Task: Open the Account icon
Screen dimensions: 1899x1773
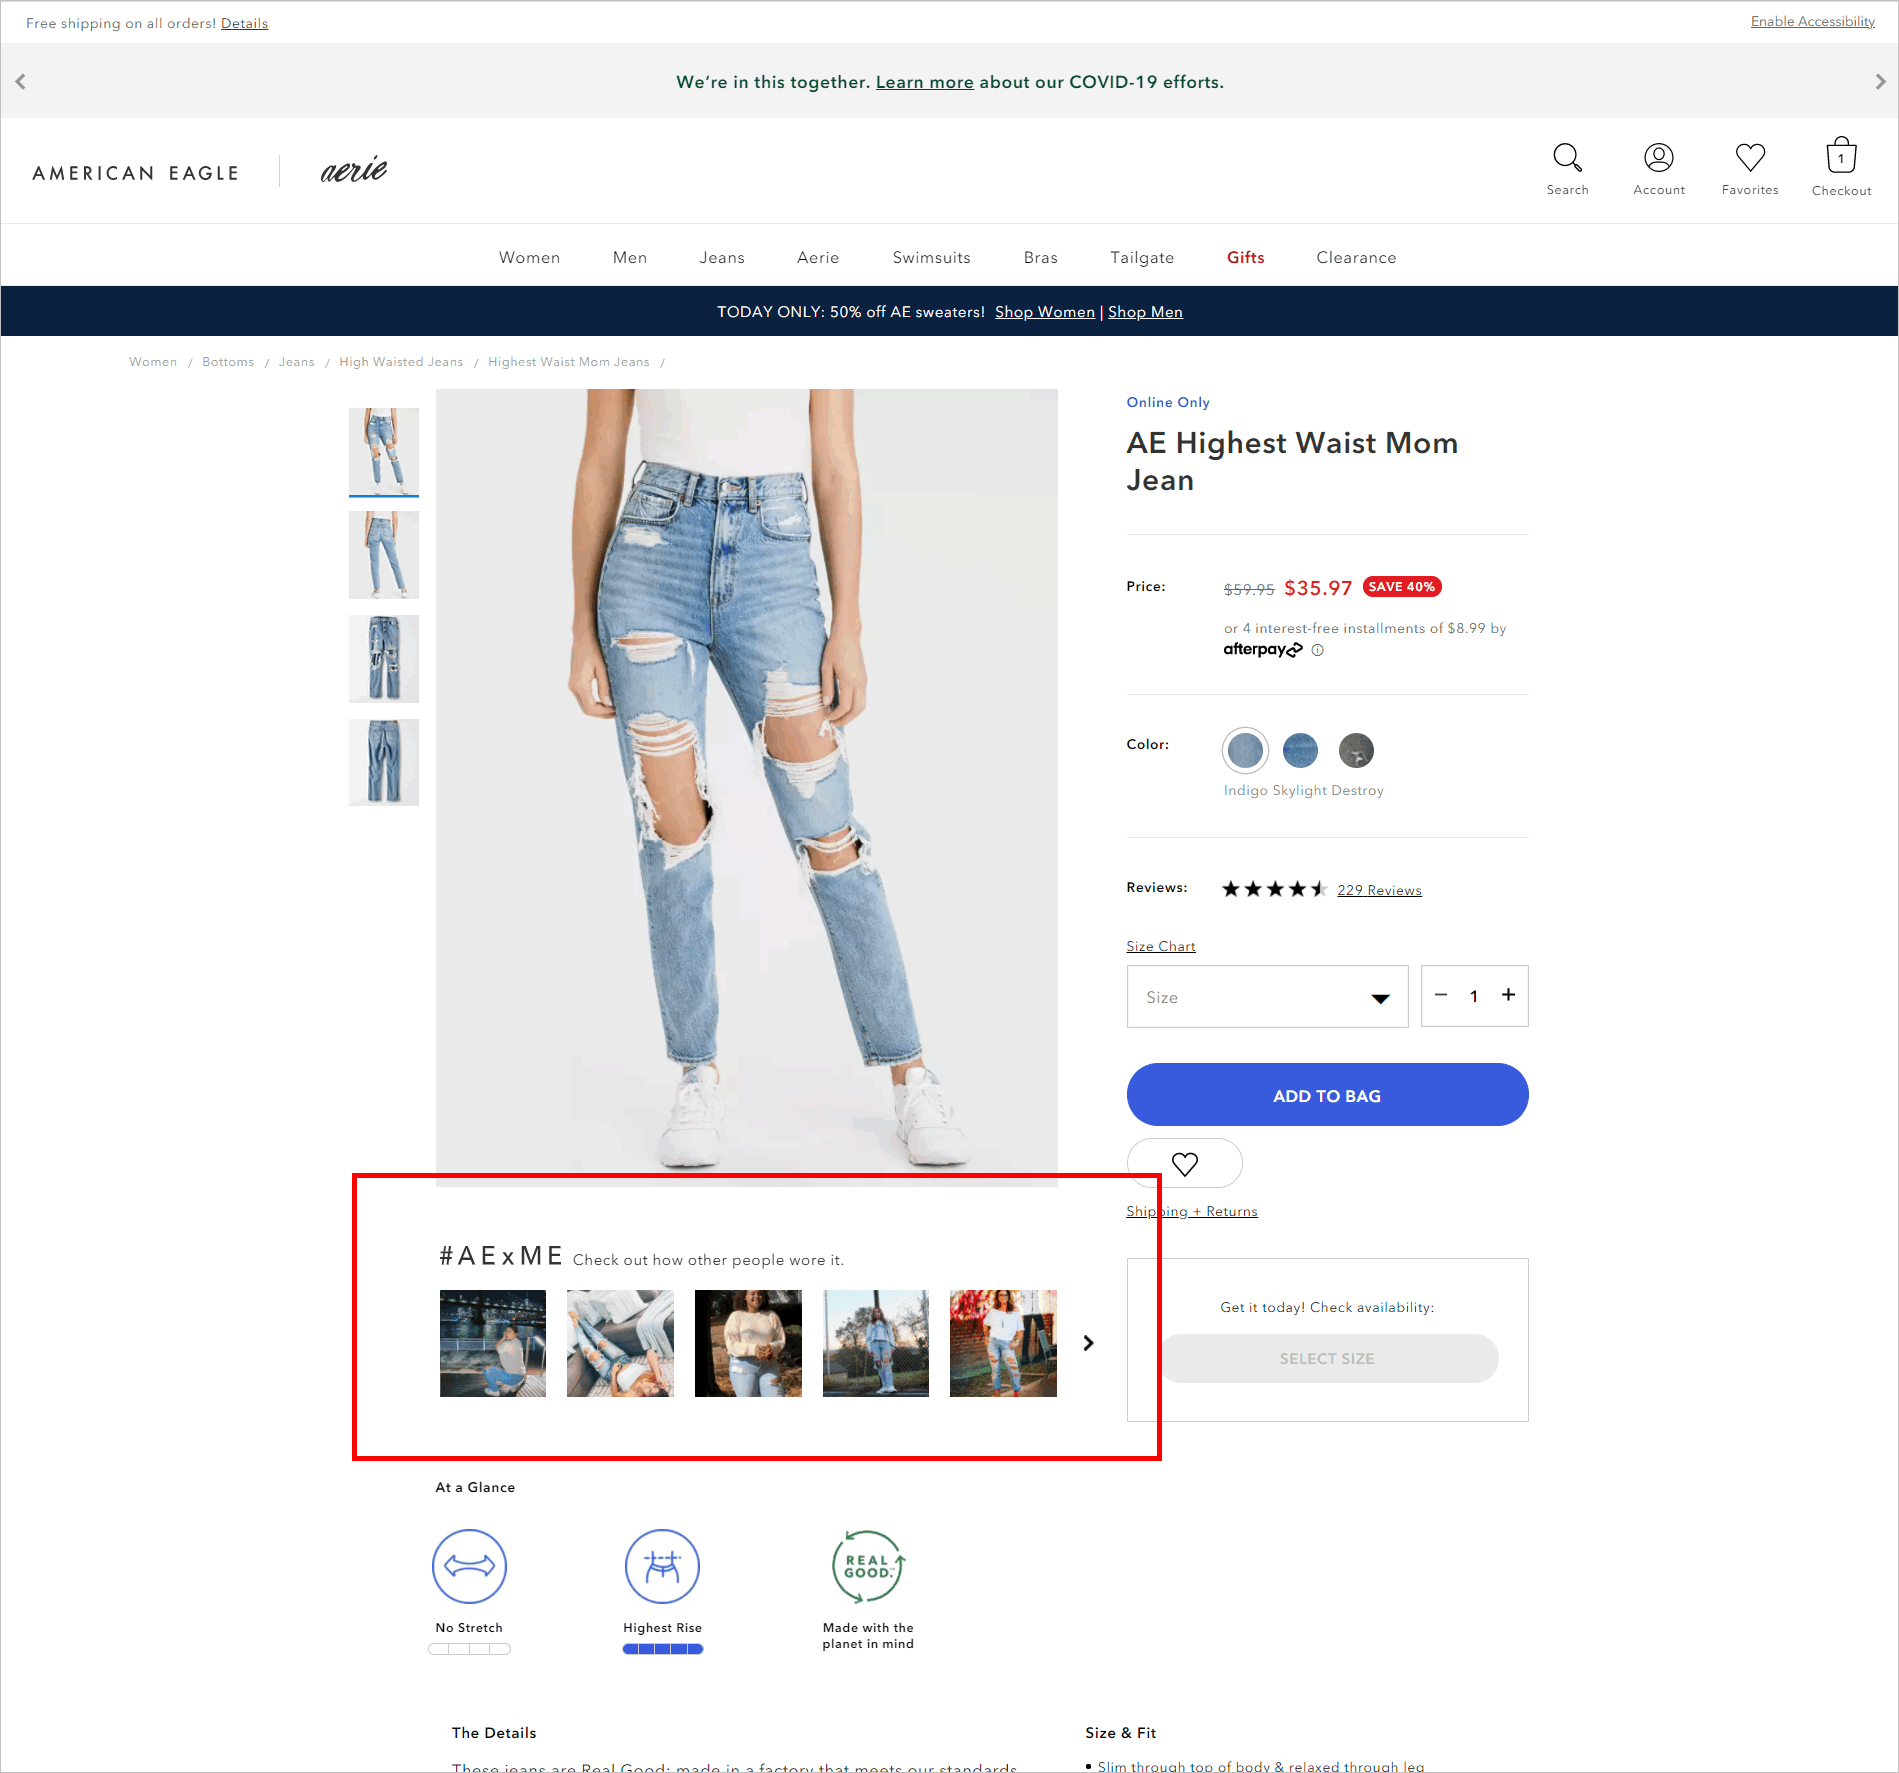Action: point(1658,158)
